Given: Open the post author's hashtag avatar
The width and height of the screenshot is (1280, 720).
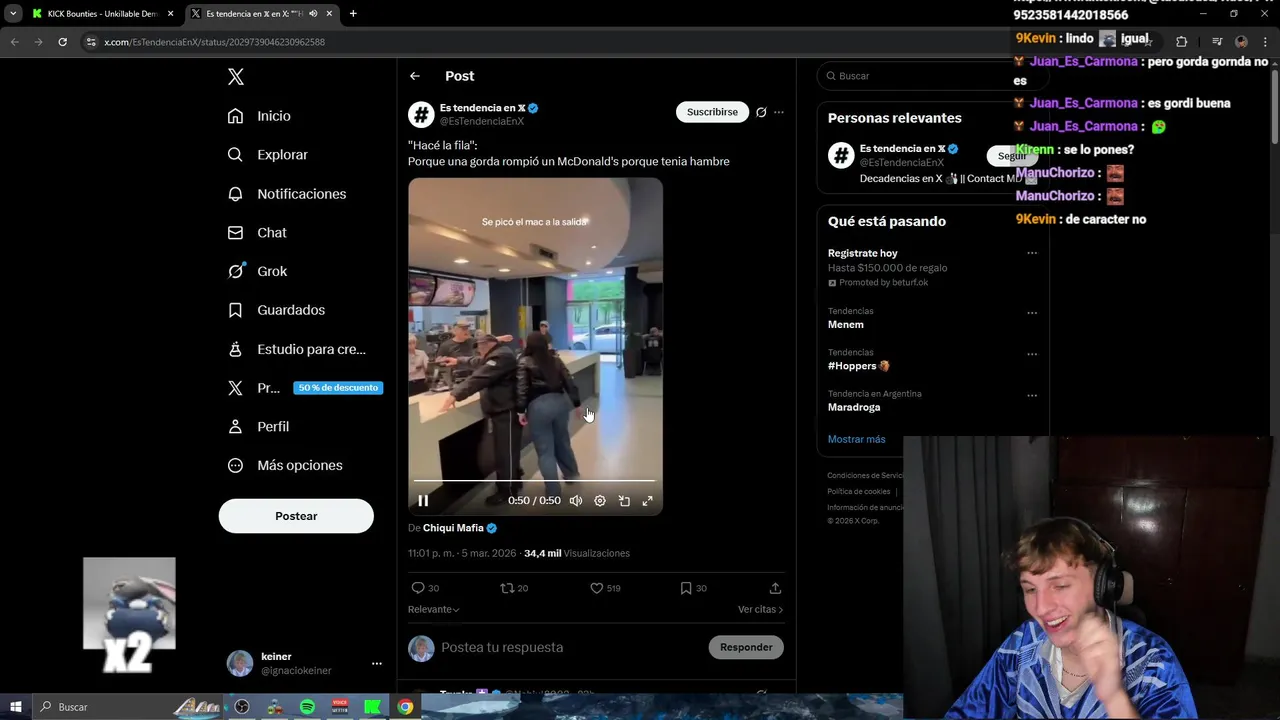Looking at the screenshot, I should tap(421, 114).
